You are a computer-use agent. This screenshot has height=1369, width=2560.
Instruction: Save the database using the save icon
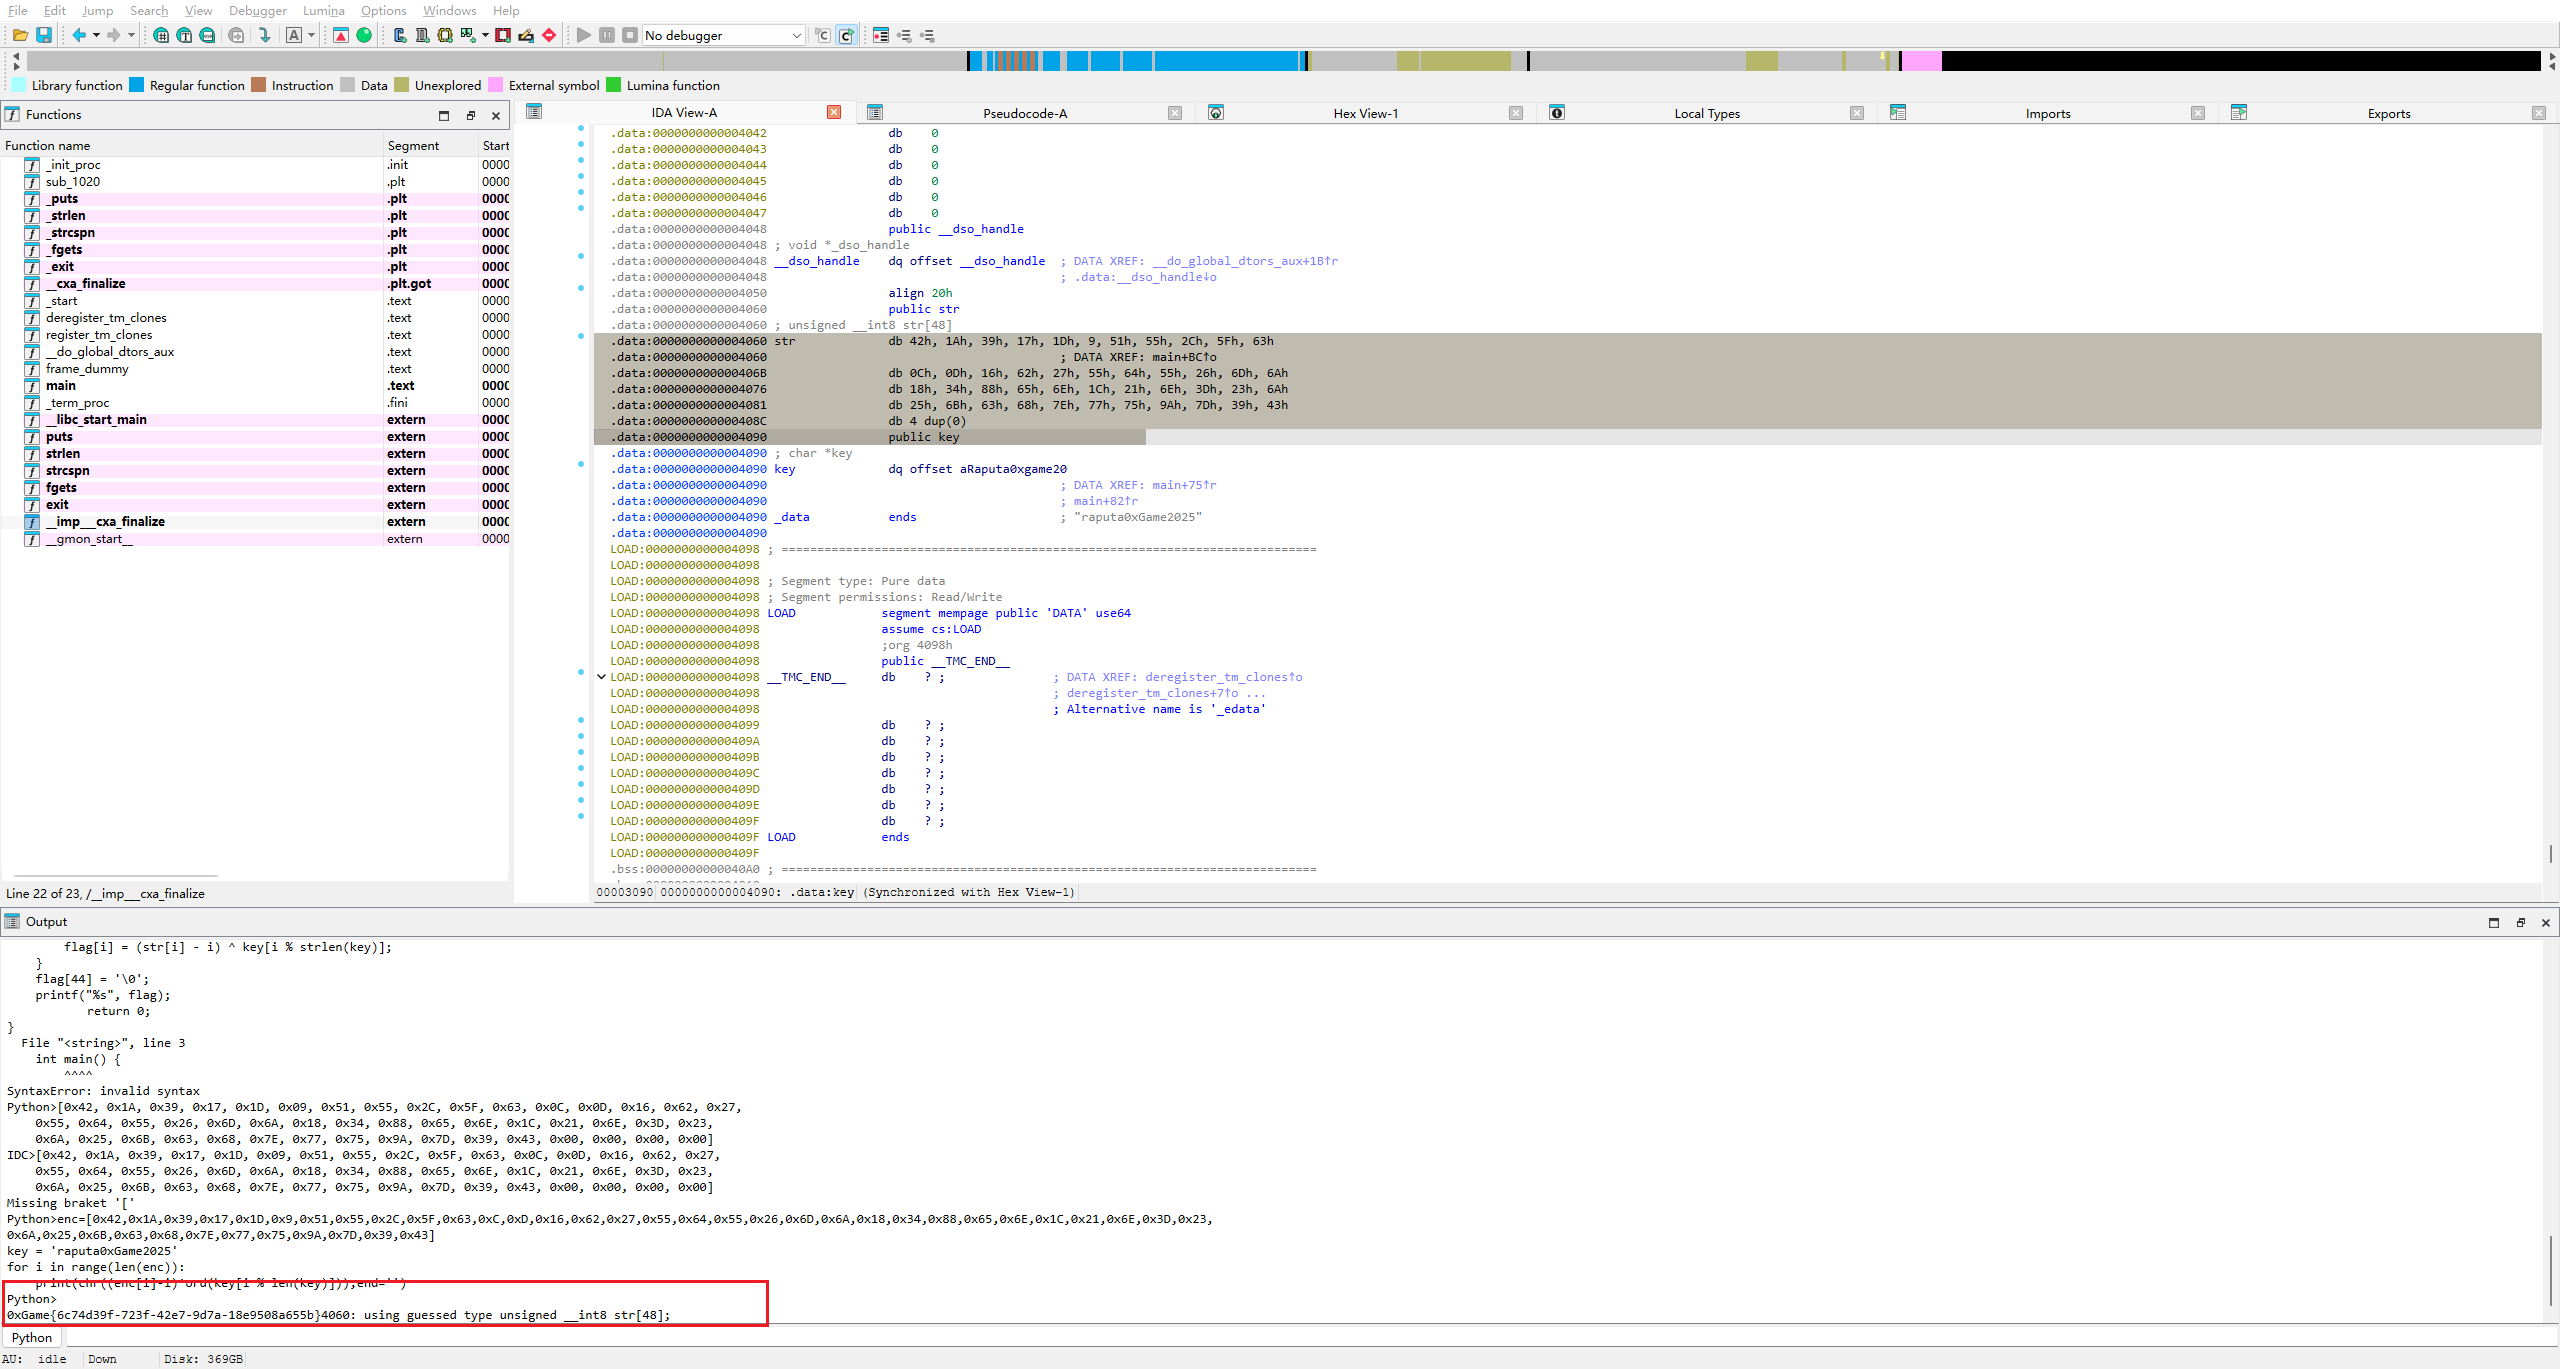pyautogui.click(x=44, y=35)
